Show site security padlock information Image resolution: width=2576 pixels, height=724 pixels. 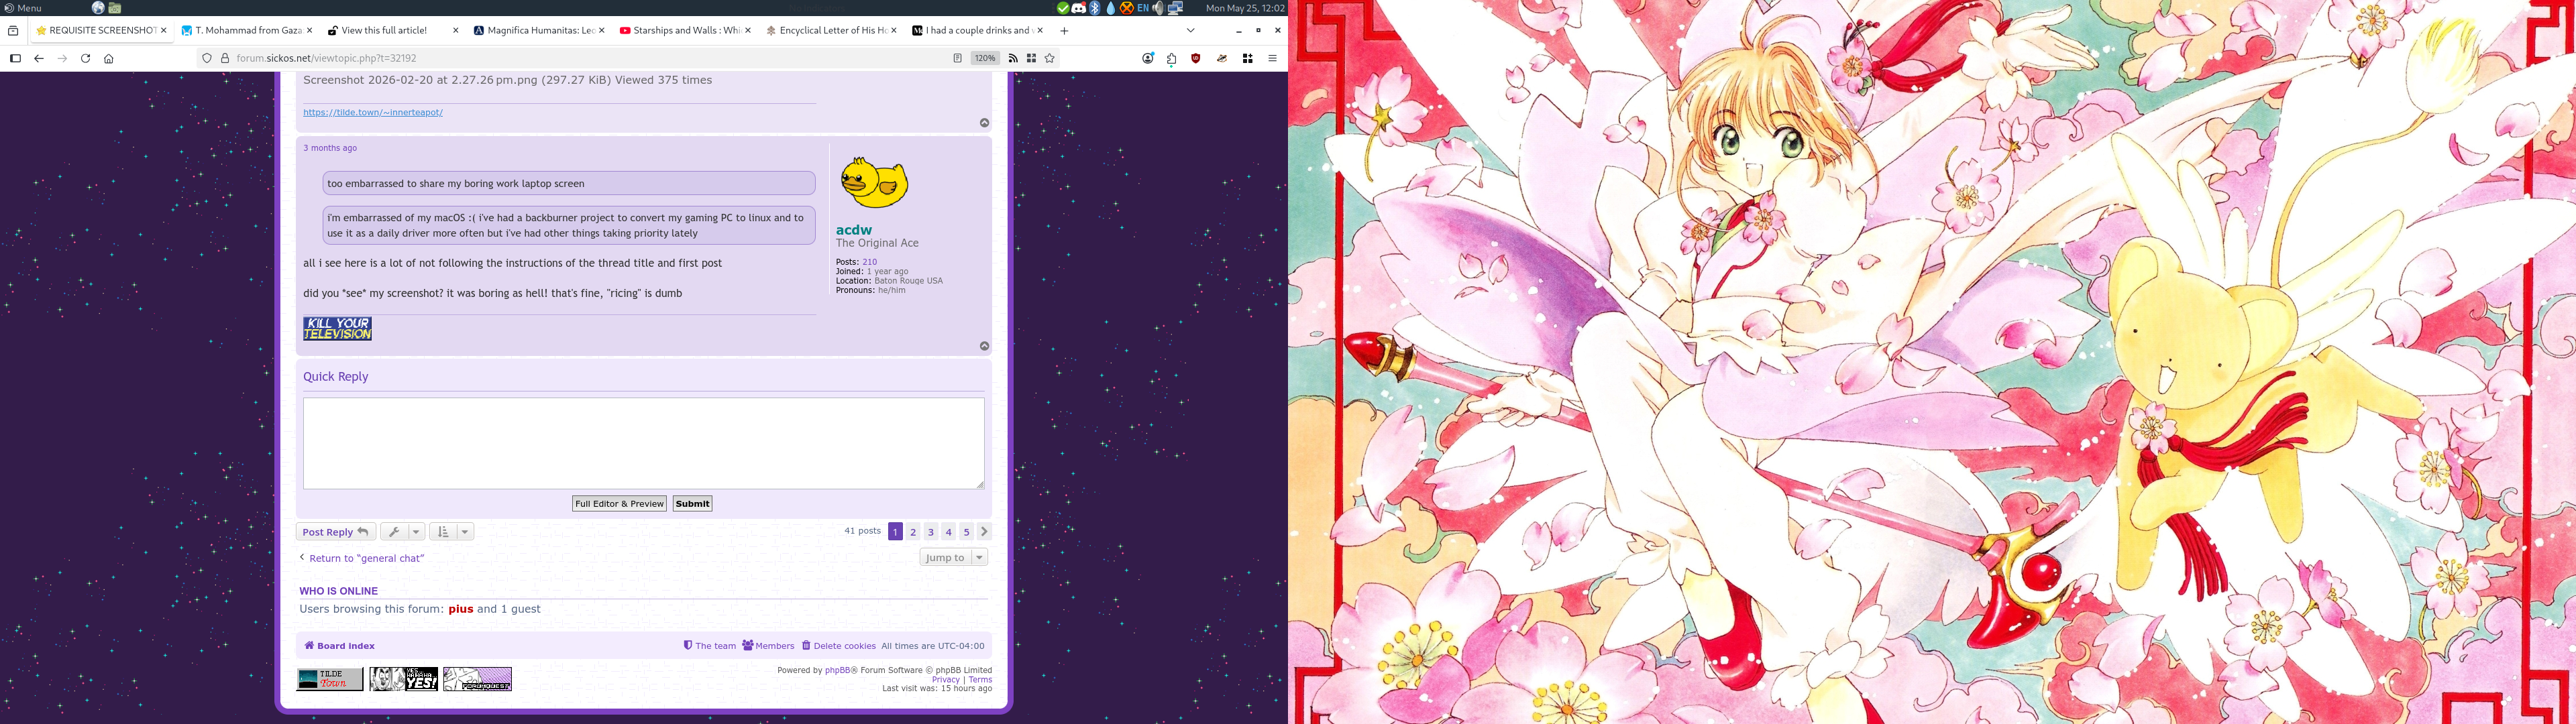point(225,58)
